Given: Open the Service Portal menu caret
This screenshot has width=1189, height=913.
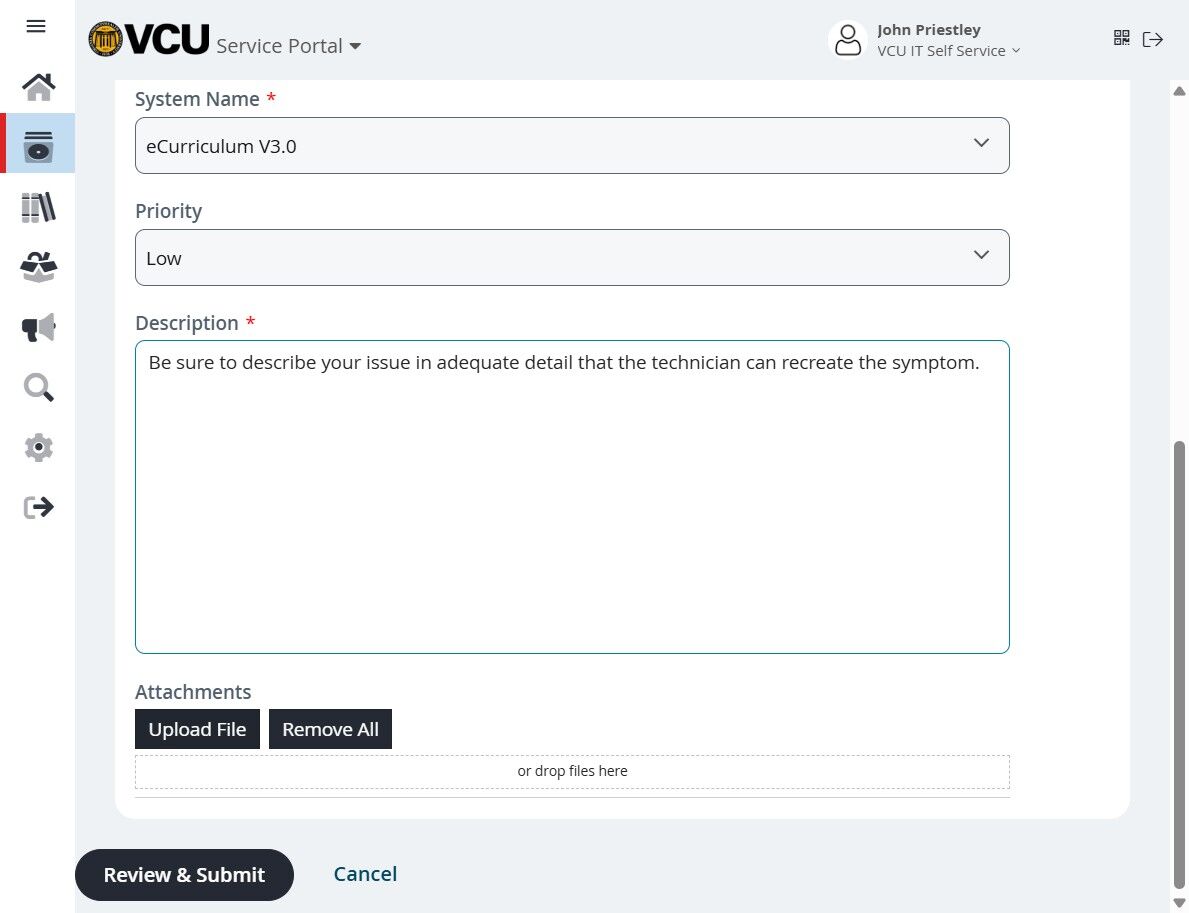Looking at the screenshot, I should tap(355, 47).
